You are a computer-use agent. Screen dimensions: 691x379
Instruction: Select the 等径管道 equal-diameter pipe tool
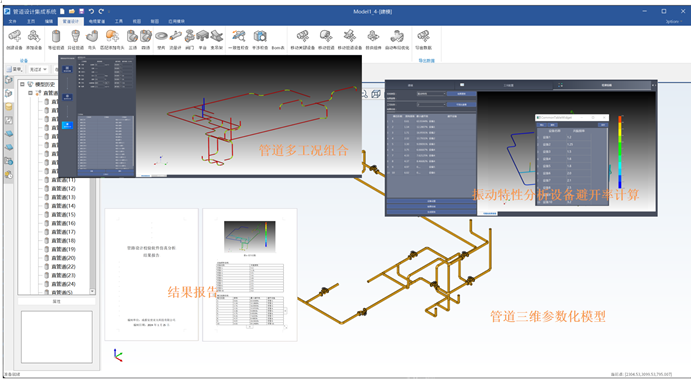56,40
